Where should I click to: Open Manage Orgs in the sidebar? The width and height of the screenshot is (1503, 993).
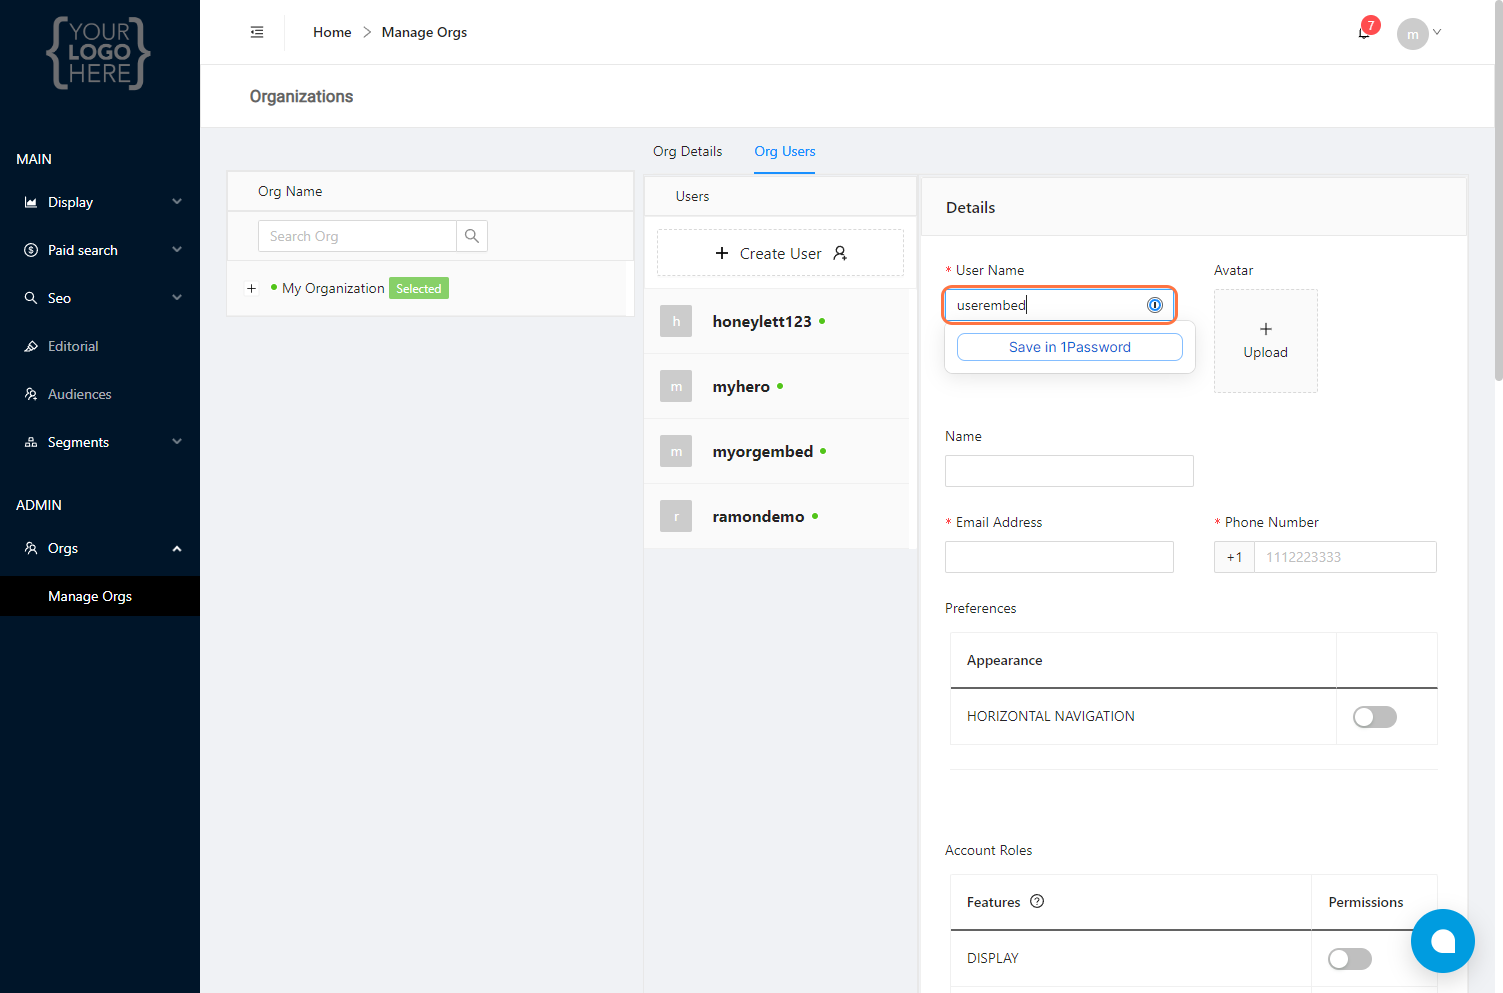coord(90,596)
